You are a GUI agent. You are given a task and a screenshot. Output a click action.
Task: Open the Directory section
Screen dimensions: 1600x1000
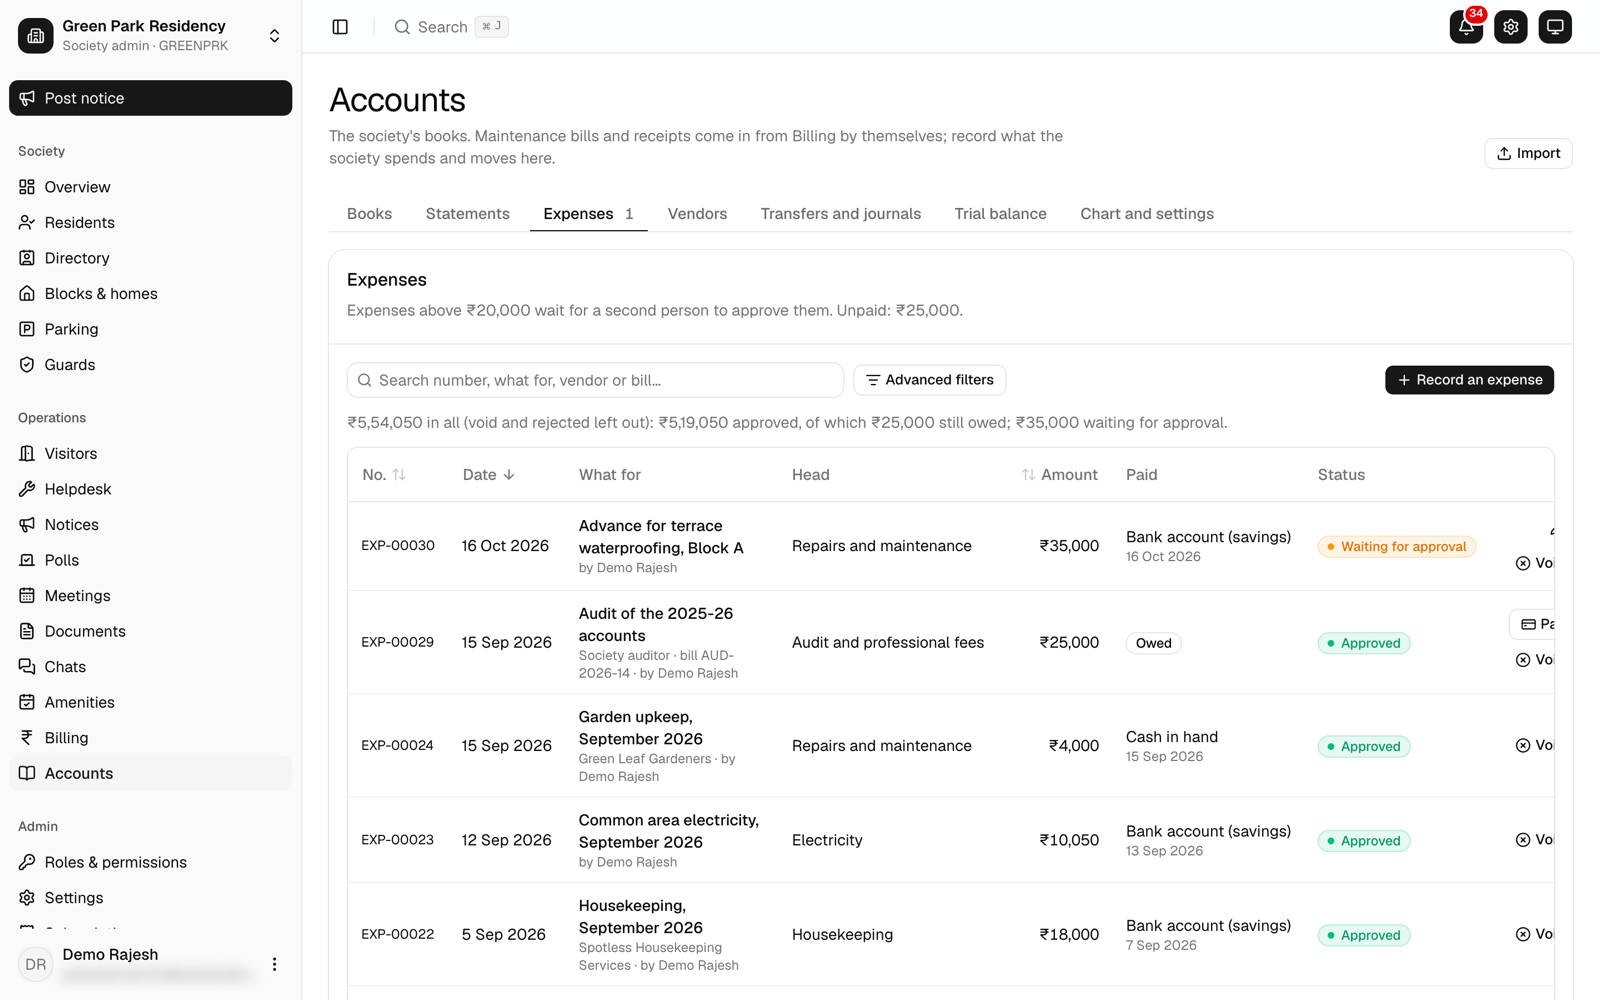150,258
